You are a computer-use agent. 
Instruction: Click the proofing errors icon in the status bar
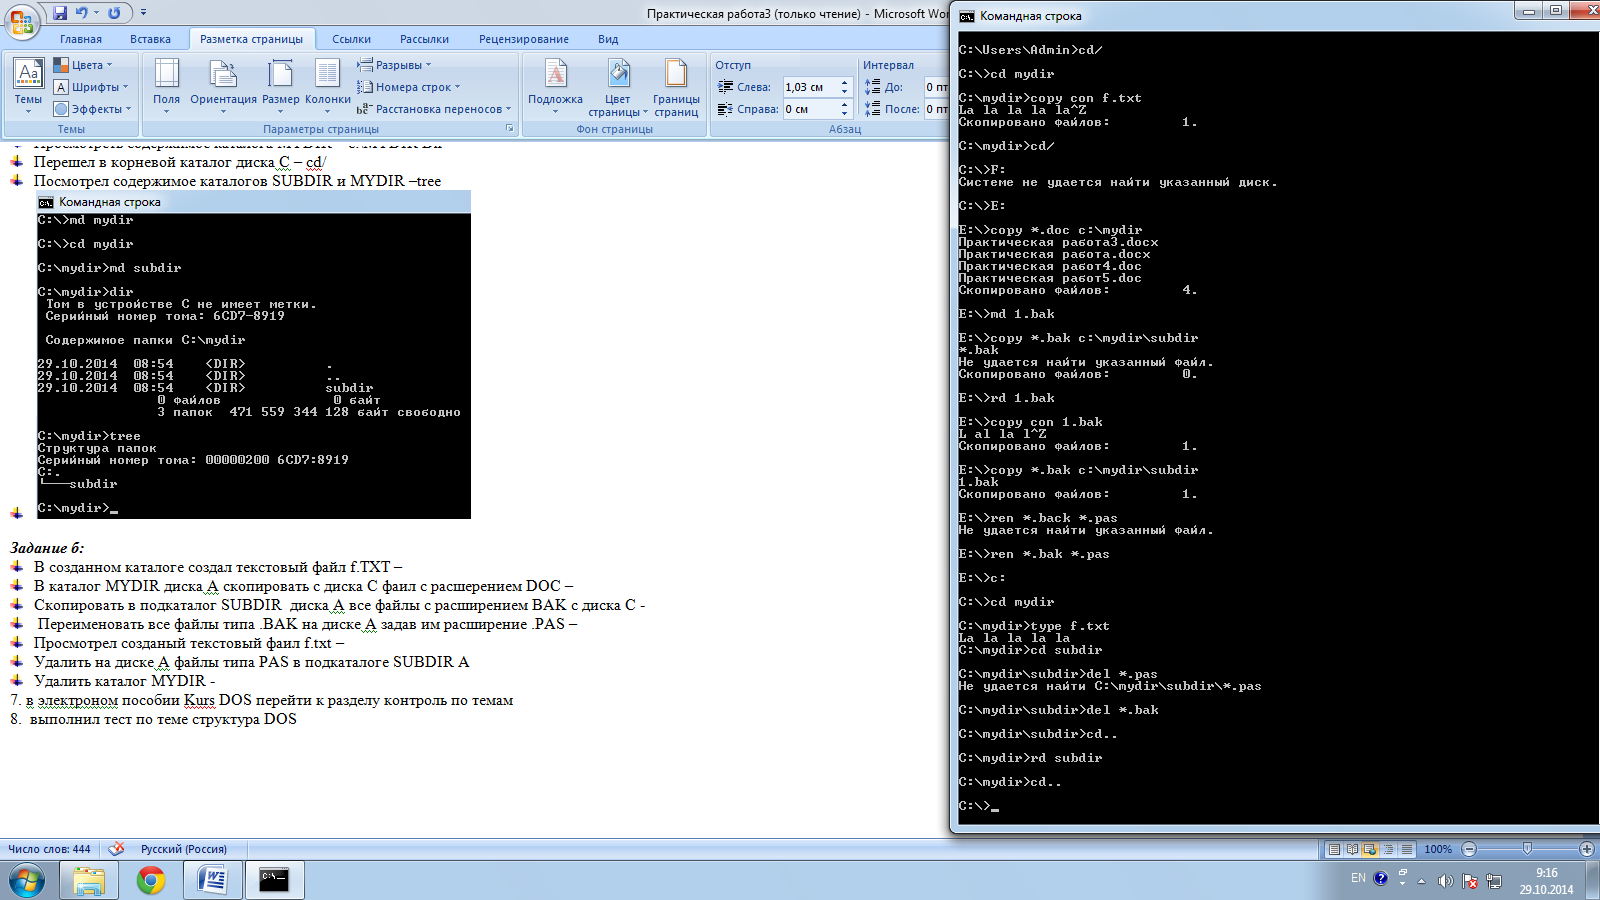116,849
